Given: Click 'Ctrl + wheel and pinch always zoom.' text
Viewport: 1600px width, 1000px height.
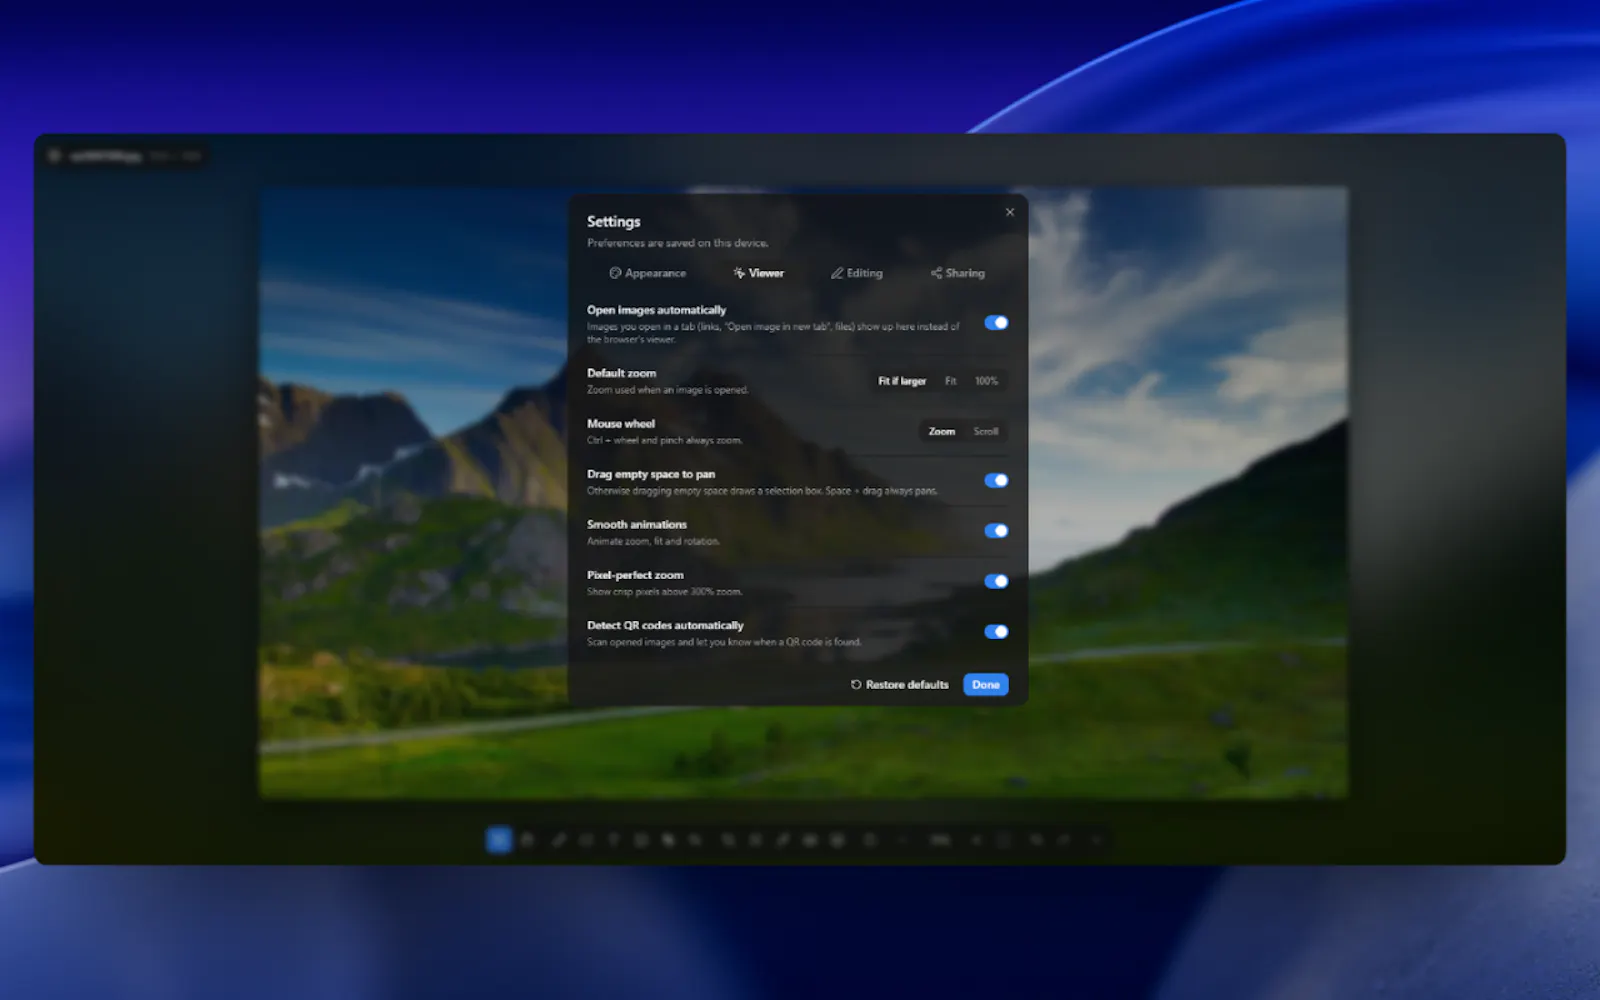Looking at the screenshot, I should click(x=664, y=440).
